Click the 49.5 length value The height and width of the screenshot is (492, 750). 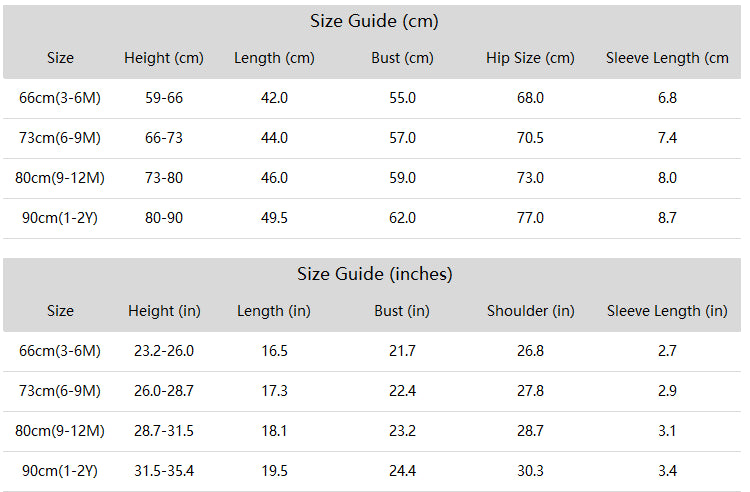tap(274, 218)
